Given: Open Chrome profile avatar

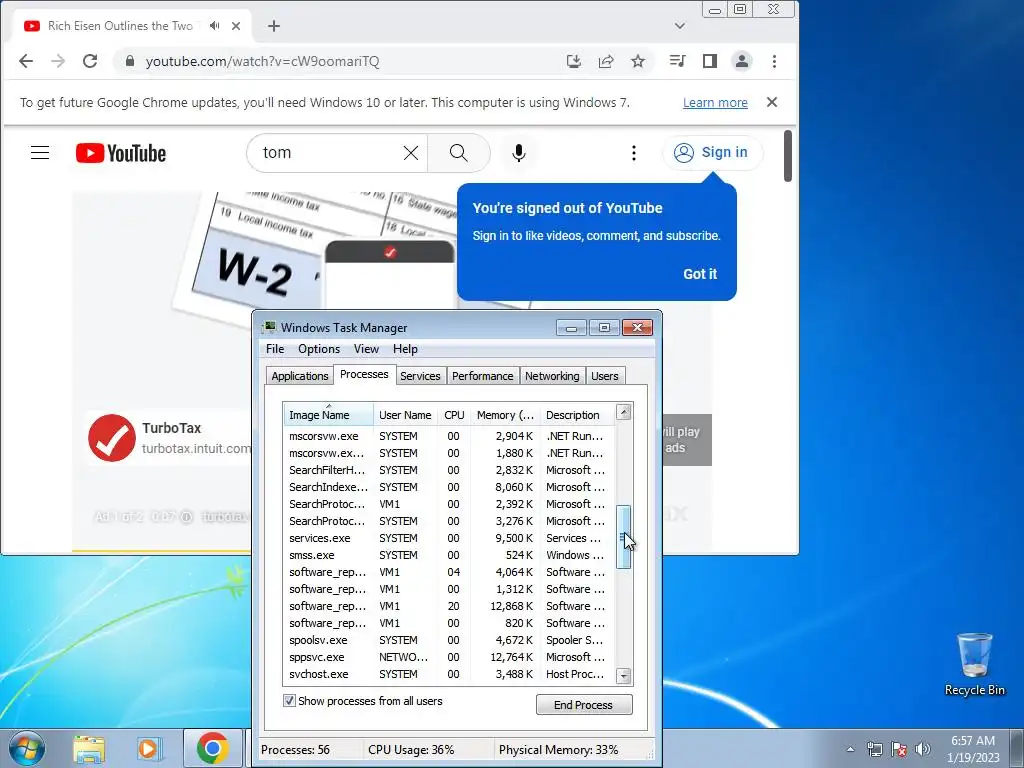Looking at the screenshot, I should 742,61.
